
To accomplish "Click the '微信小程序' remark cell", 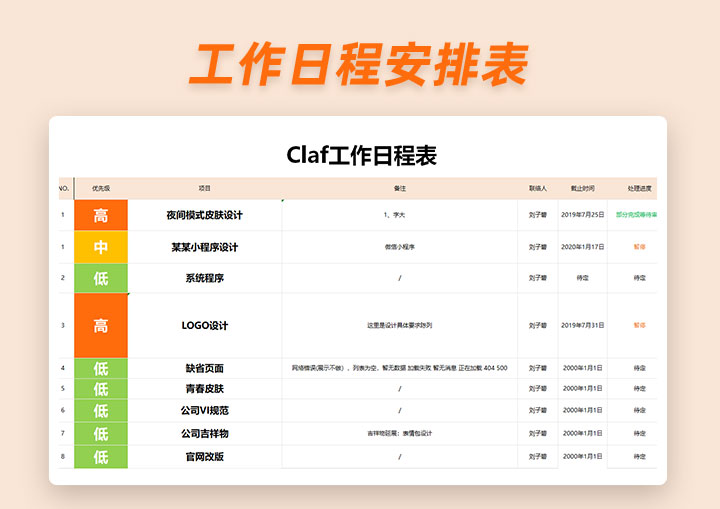I will click(x=400, y=247).
